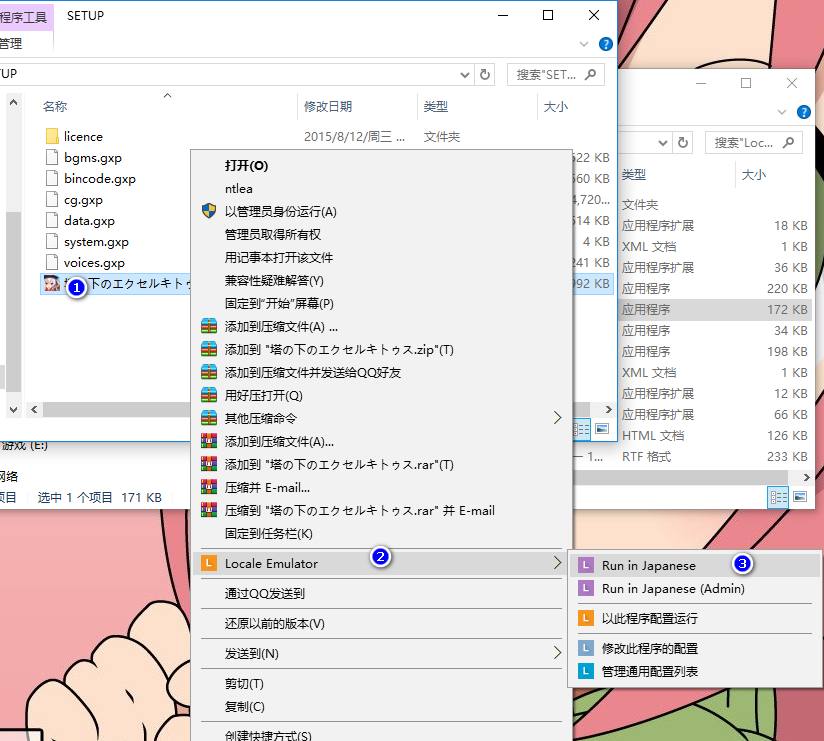Click the icon beside 修改此程序的配置
Screen dimensions: 824x741
(585, 648)
